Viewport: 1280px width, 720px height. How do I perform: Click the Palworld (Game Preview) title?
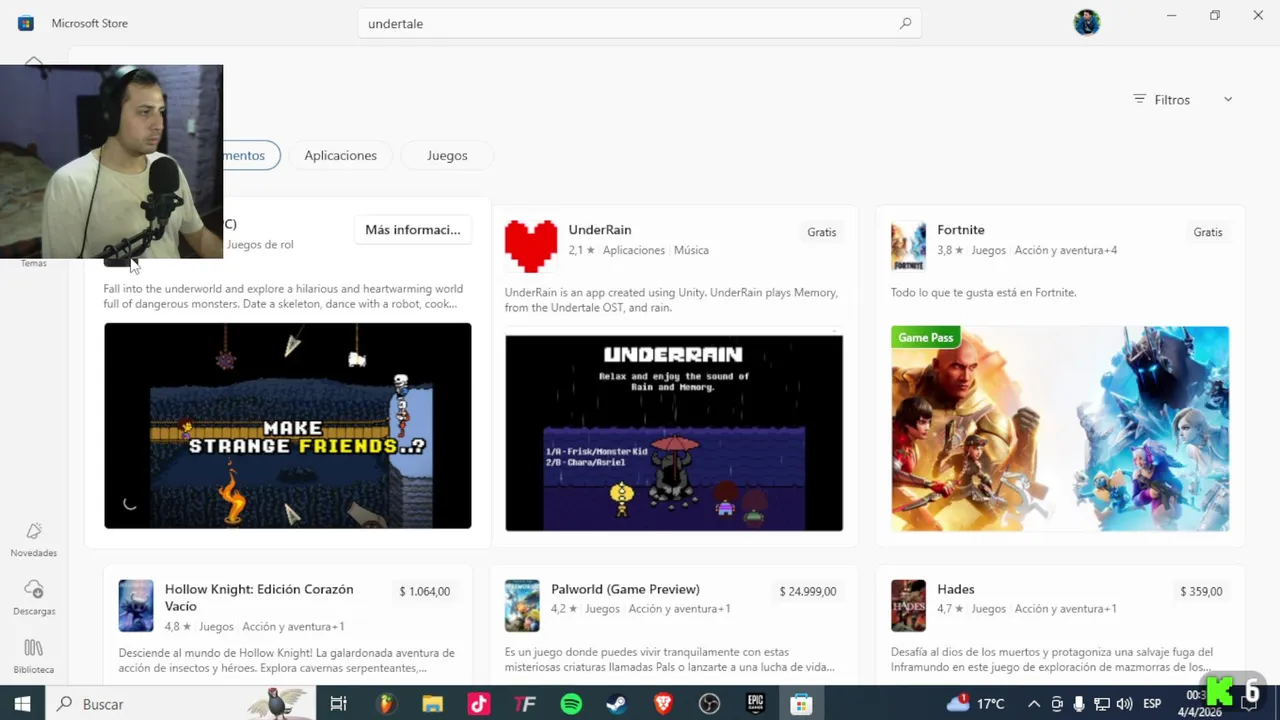point(625,589)
